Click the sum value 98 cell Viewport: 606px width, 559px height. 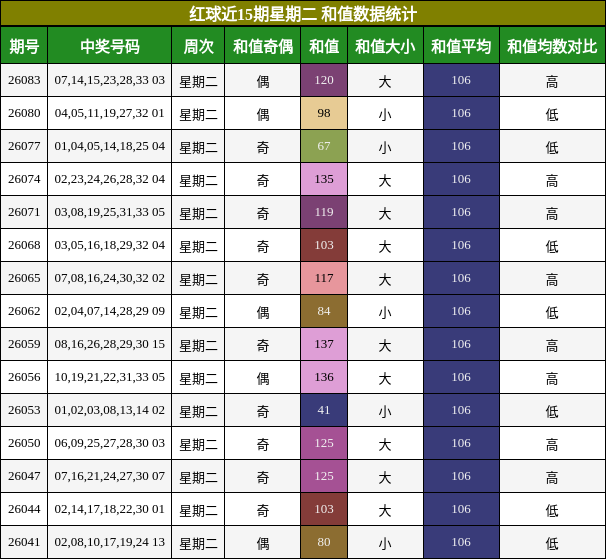point(324,113)
